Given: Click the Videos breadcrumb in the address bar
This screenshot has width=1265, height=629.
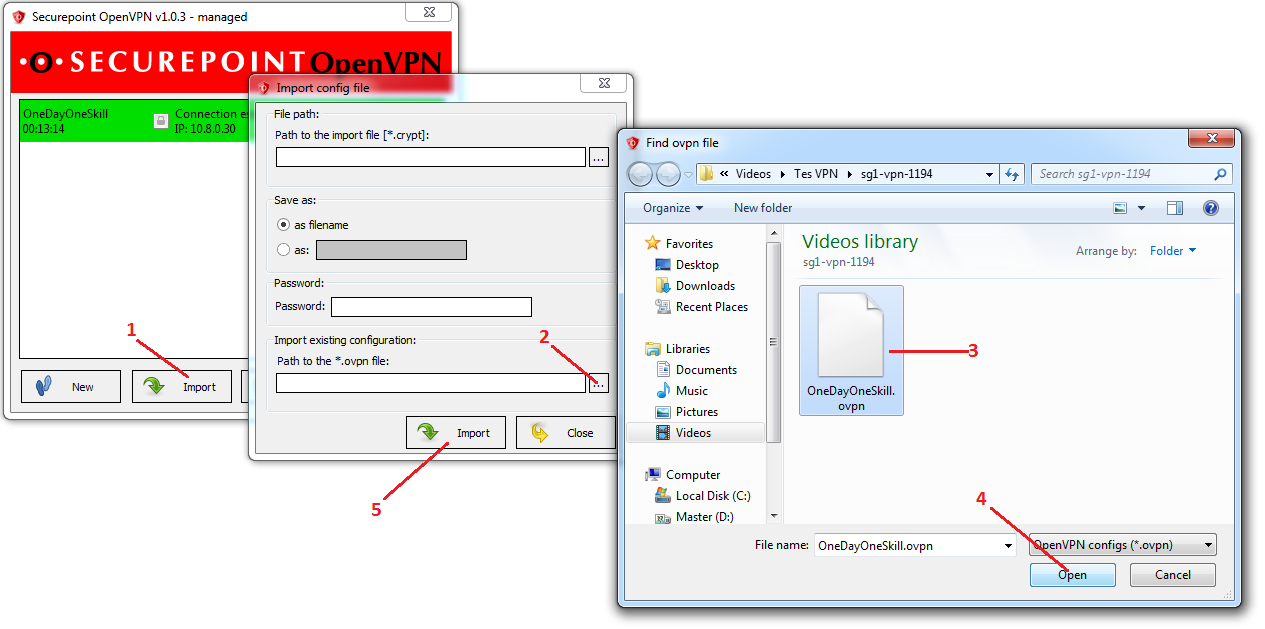Looking at the screenshot, I should tap(753, 174).
